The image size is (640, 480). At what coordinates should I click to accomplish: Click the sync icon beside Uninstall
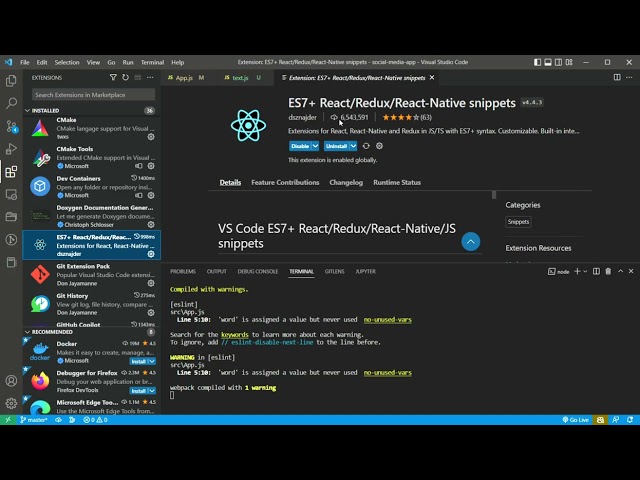tap(366, 146)
